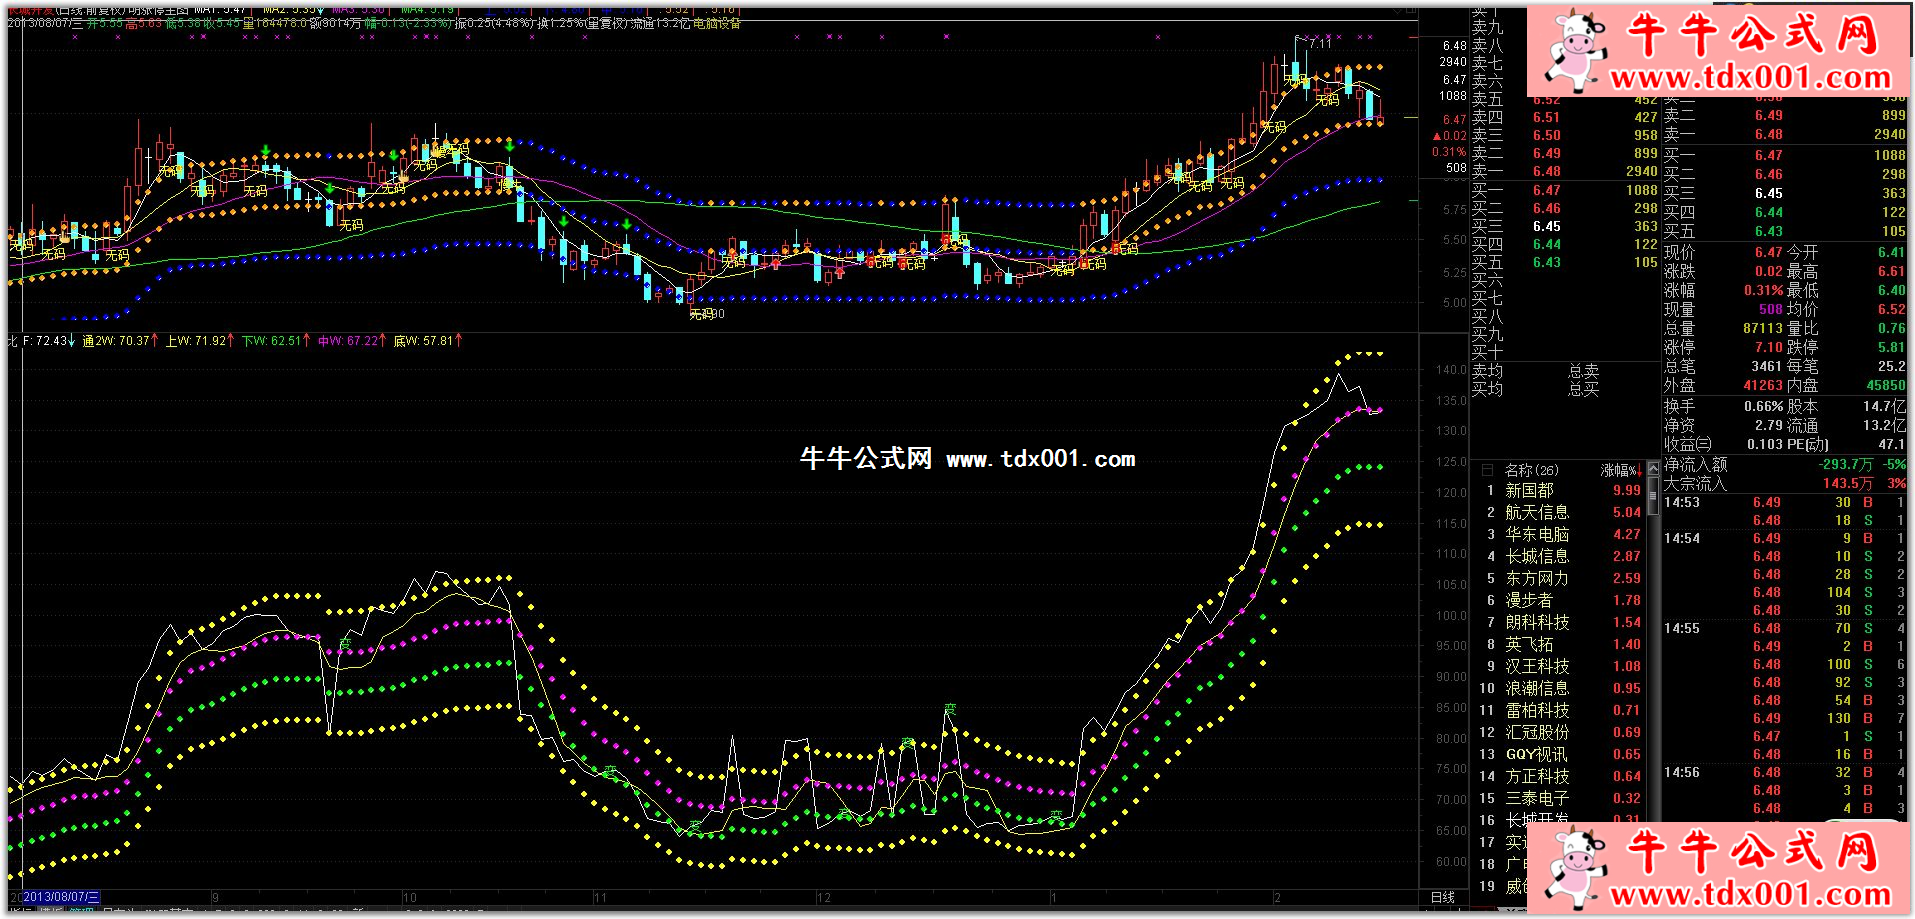Click the 净流入额 row in quote panel

click(x=1696, y=464)
